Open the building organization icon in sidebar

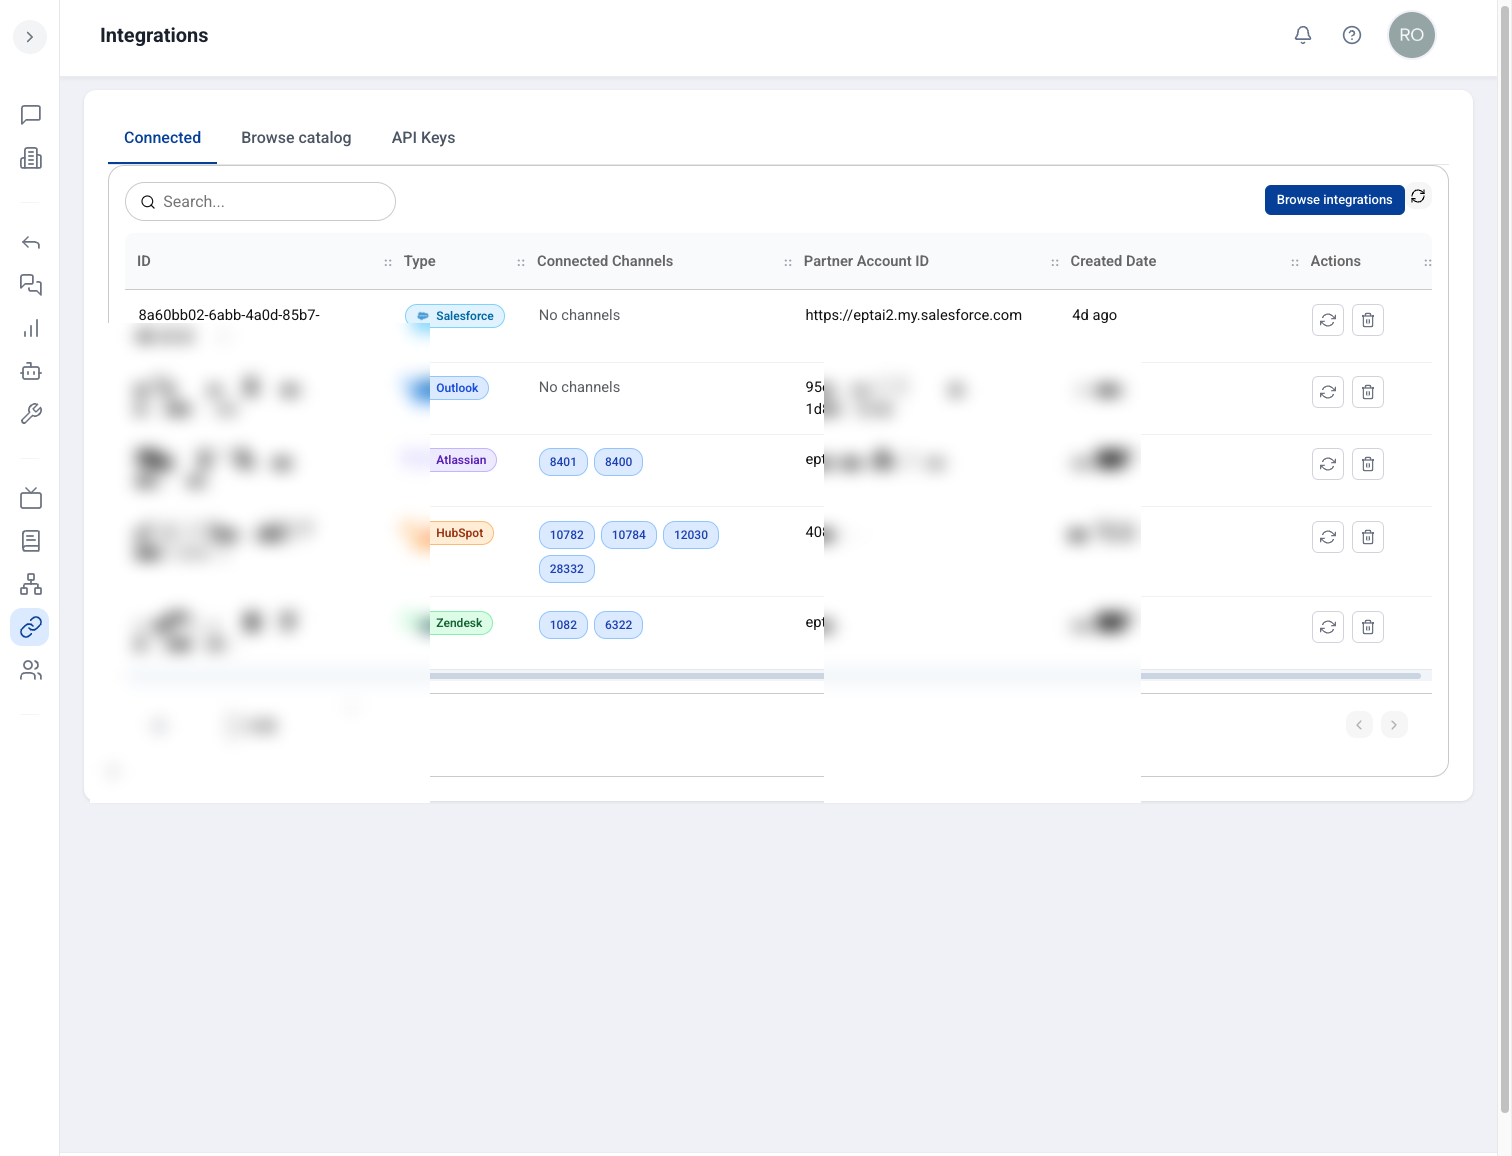[31, 158]
